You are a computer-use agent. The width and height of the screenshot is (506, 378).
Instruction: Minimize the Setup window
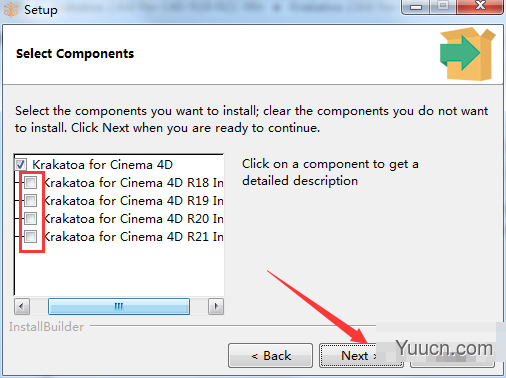click(x=415, y=7)
